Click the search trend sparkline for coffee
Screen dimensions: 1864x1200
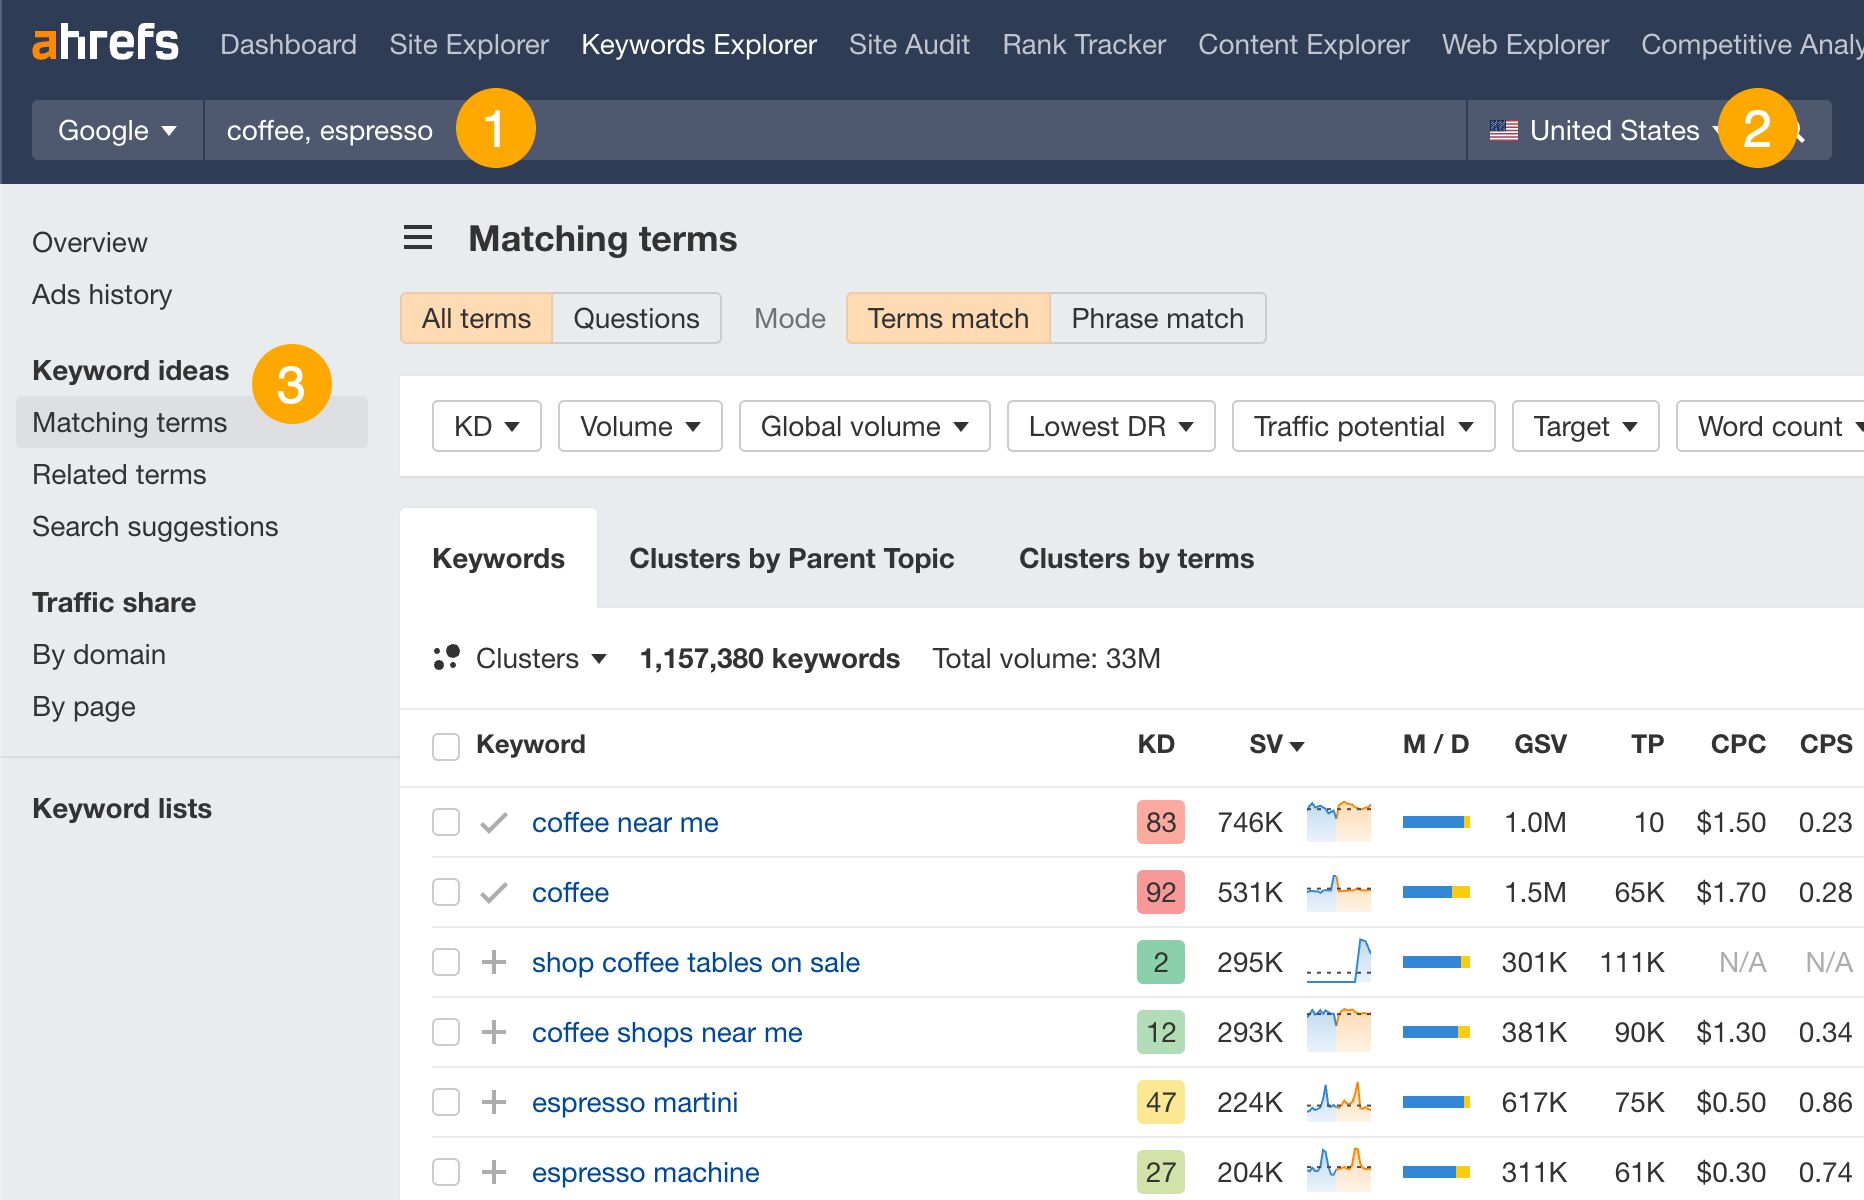(x=1338, y=891)
